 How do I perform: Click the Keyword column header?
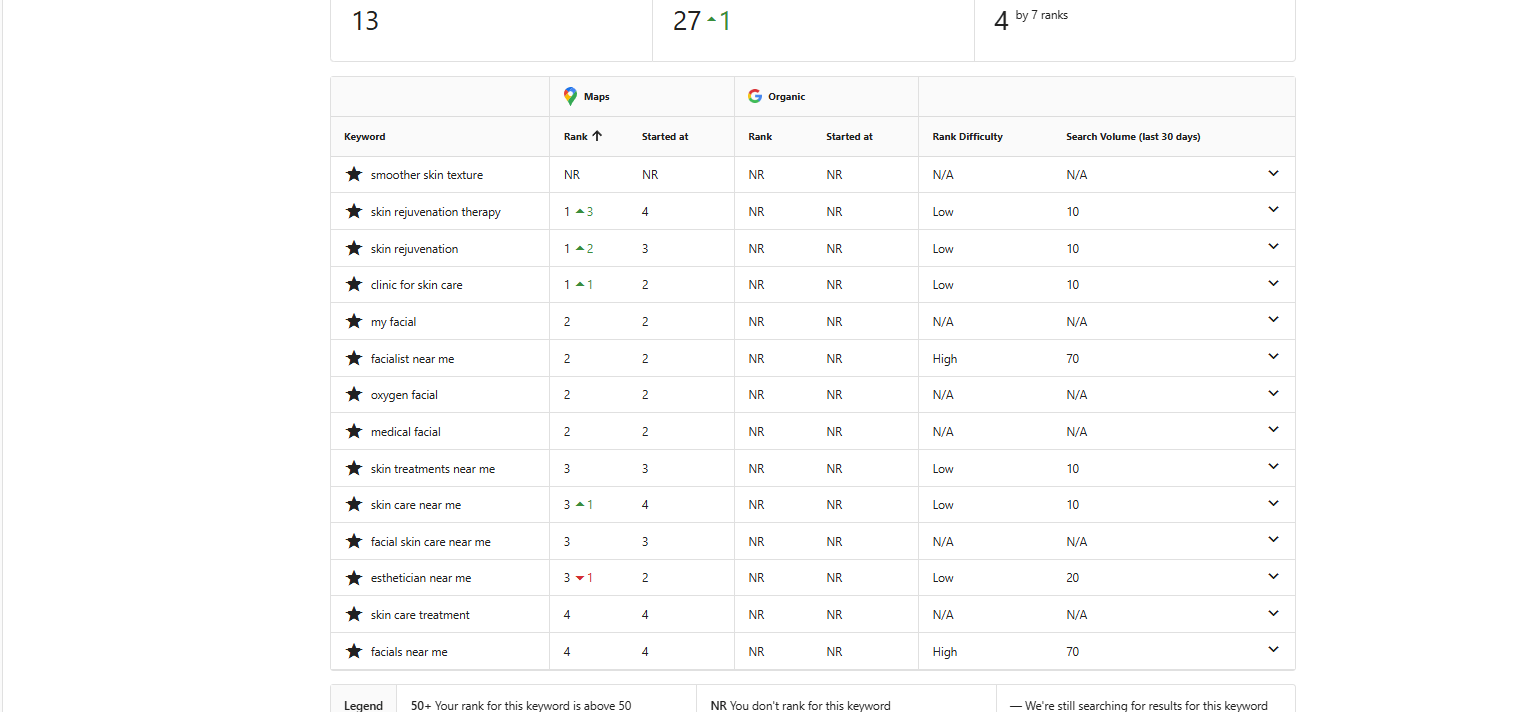[x=365, y=137]
